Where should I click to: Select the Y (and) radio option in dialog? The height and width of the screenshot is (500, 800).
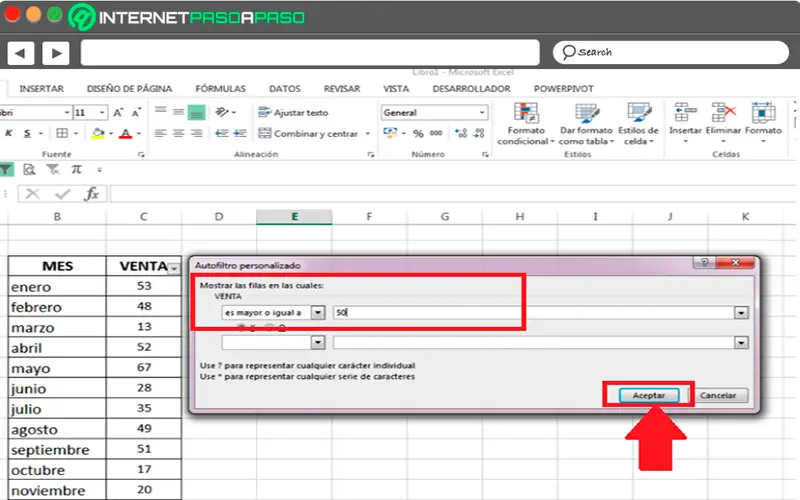pyautogui.click(x=241, y=327)
